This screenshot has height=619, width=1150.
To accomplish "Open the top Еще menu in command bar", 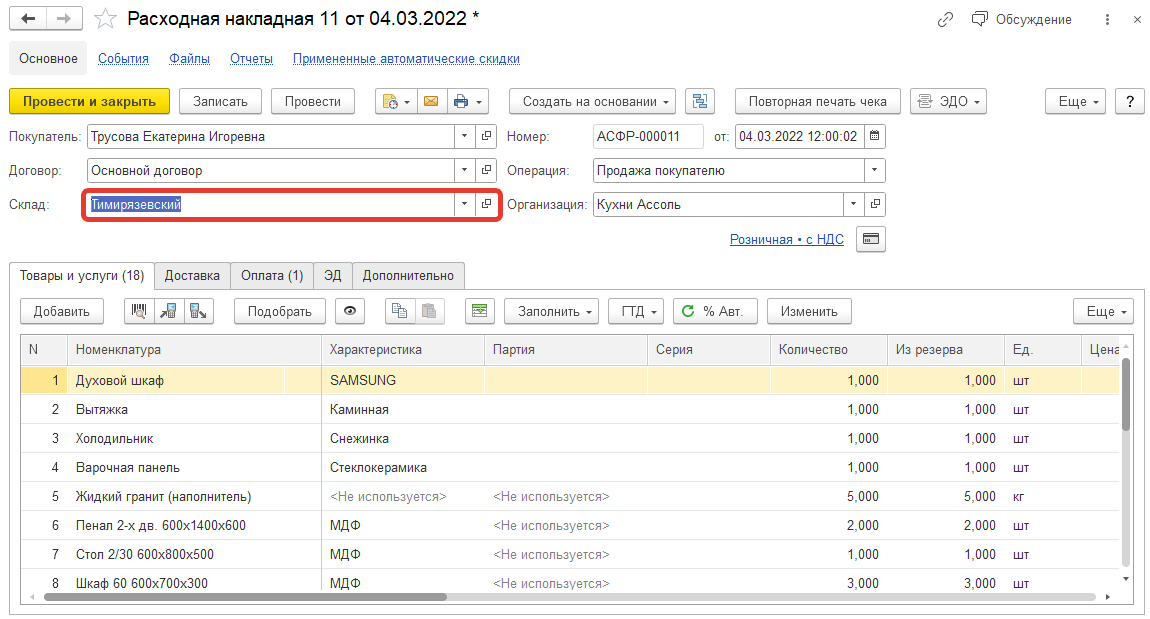I will [1075, 101].
